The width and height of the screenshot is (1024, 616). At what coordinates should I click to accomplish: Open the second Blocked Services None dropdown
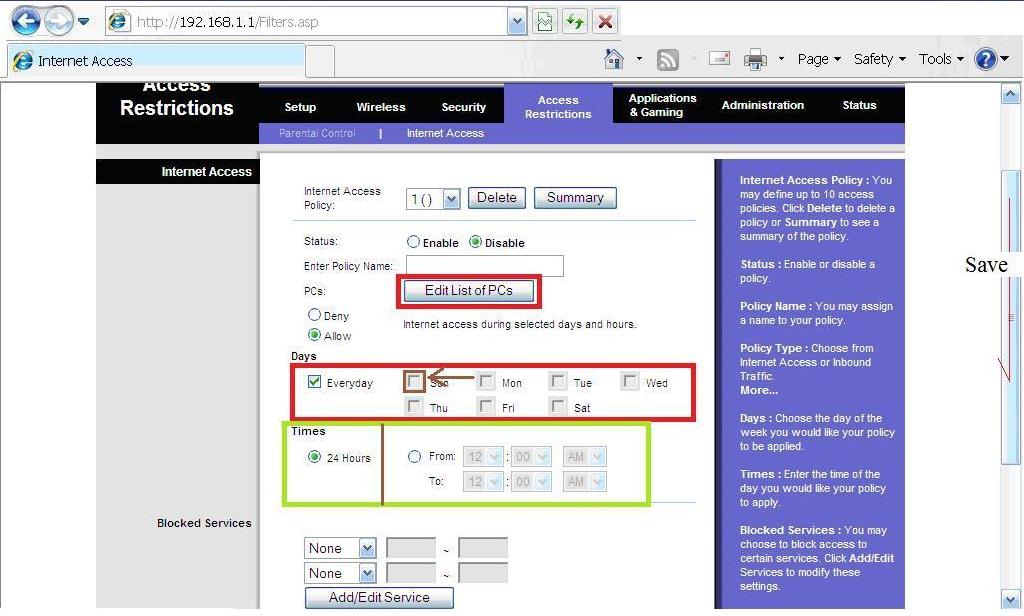[x=340, y=573]
